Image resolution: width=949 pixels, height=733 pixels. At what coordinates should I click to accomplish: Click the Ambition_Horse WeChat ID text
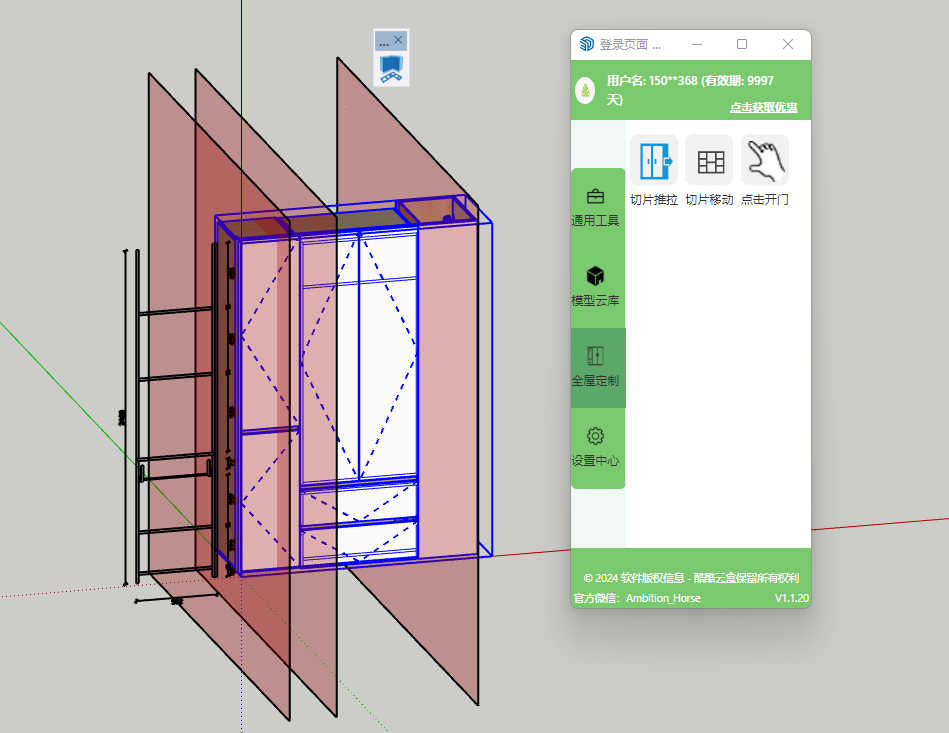coord(663,598)
